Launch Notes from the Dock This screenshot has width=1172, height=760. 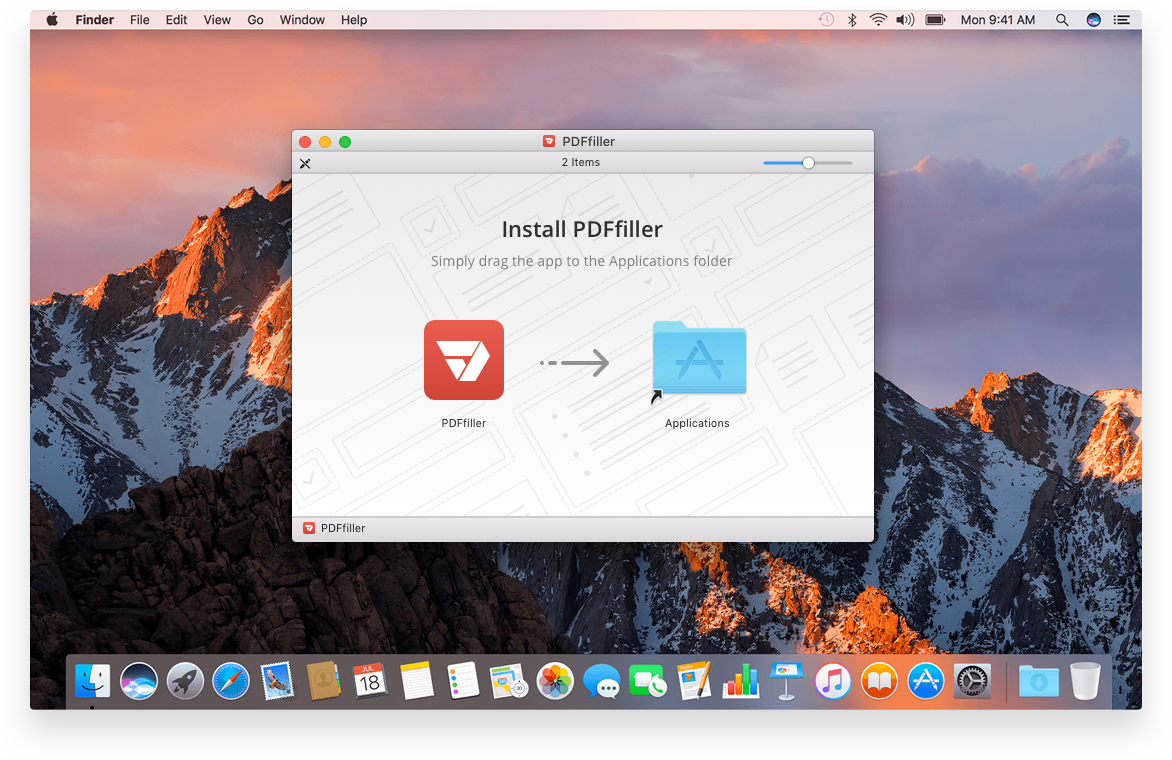(416, 681)
